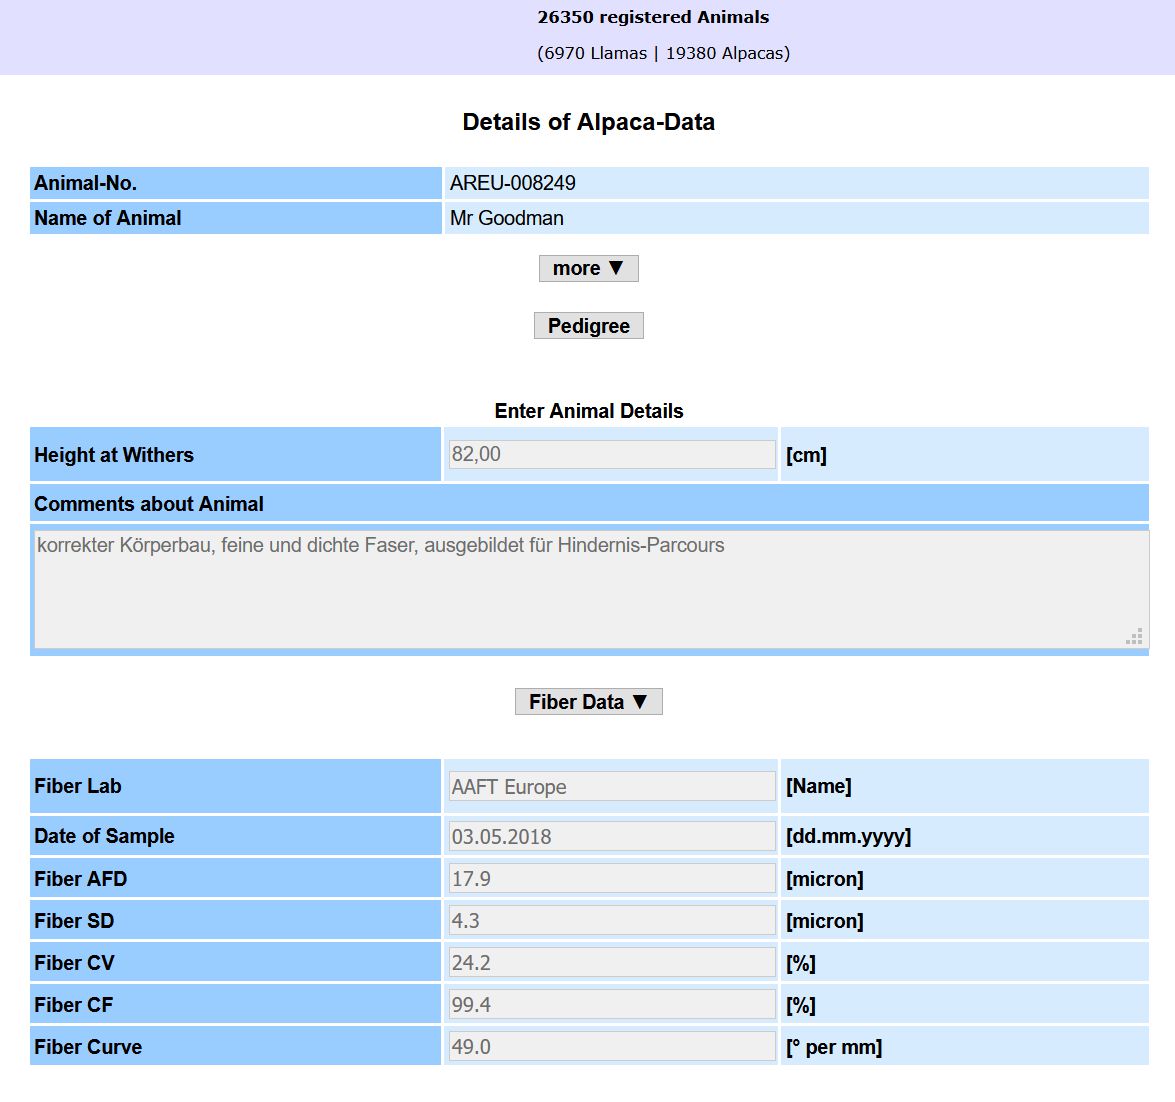
Task: Click the 'Name of Animal' label
Action: click(x=108, y=218)
